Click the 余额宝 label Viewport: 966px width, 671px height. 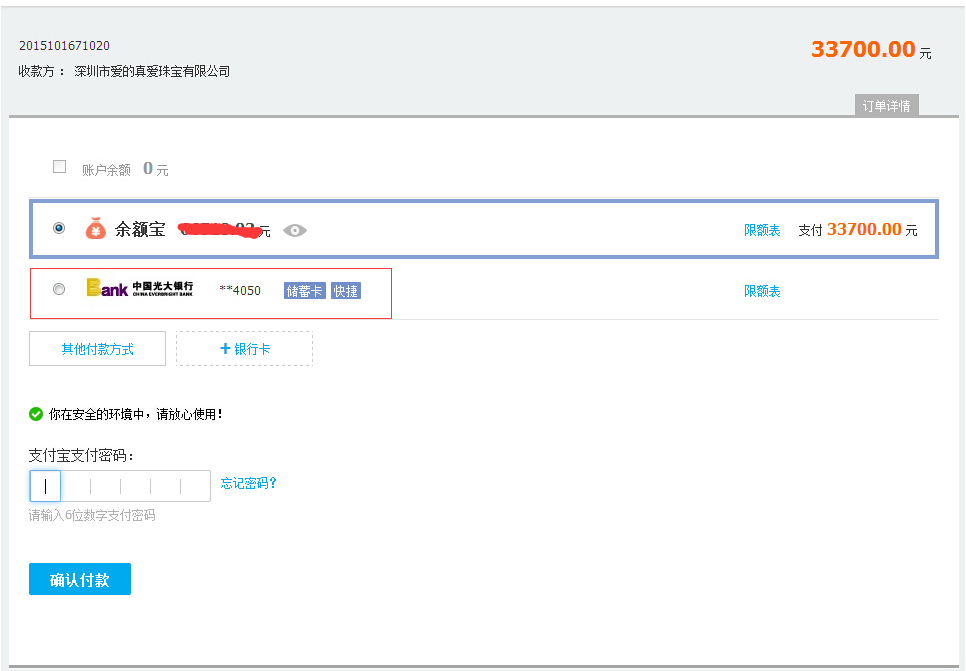(140, 229)
